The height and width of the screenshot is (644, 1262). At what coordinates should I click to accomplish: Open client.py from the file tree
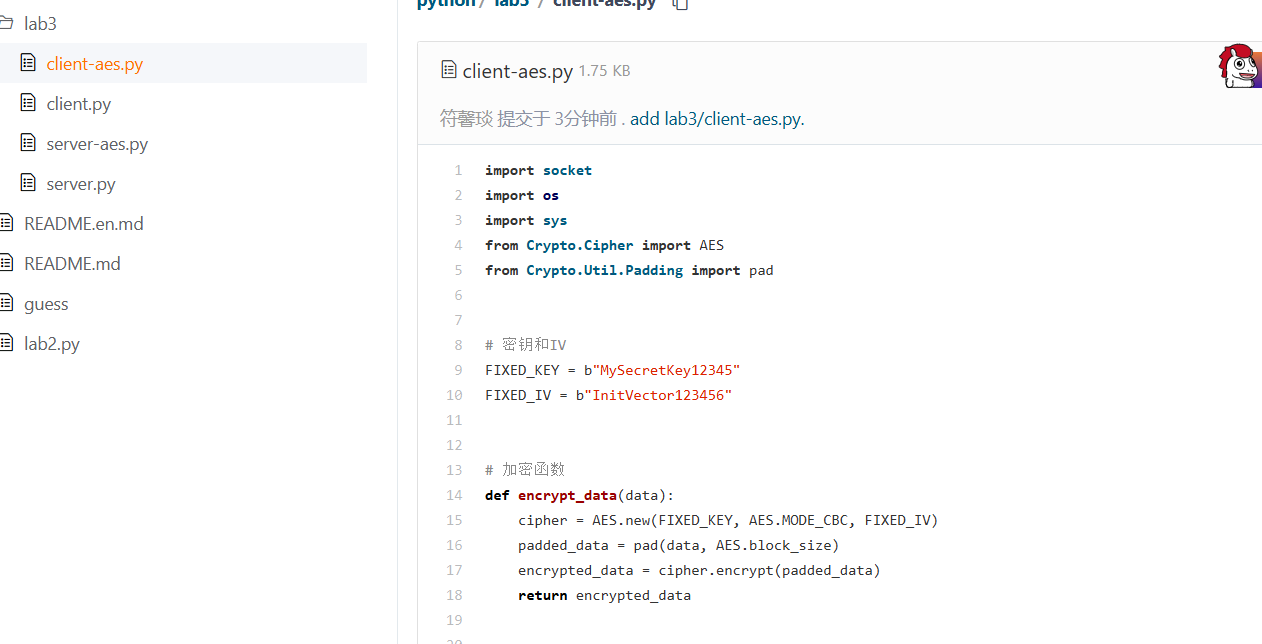[78, 104]
